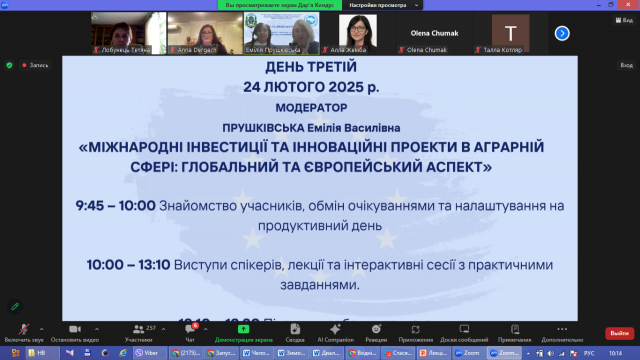Image resolution: width=640 pixels, height=360 pixels.
Task: Open the Чат chat panel
Action: click(x=190, y=333)
